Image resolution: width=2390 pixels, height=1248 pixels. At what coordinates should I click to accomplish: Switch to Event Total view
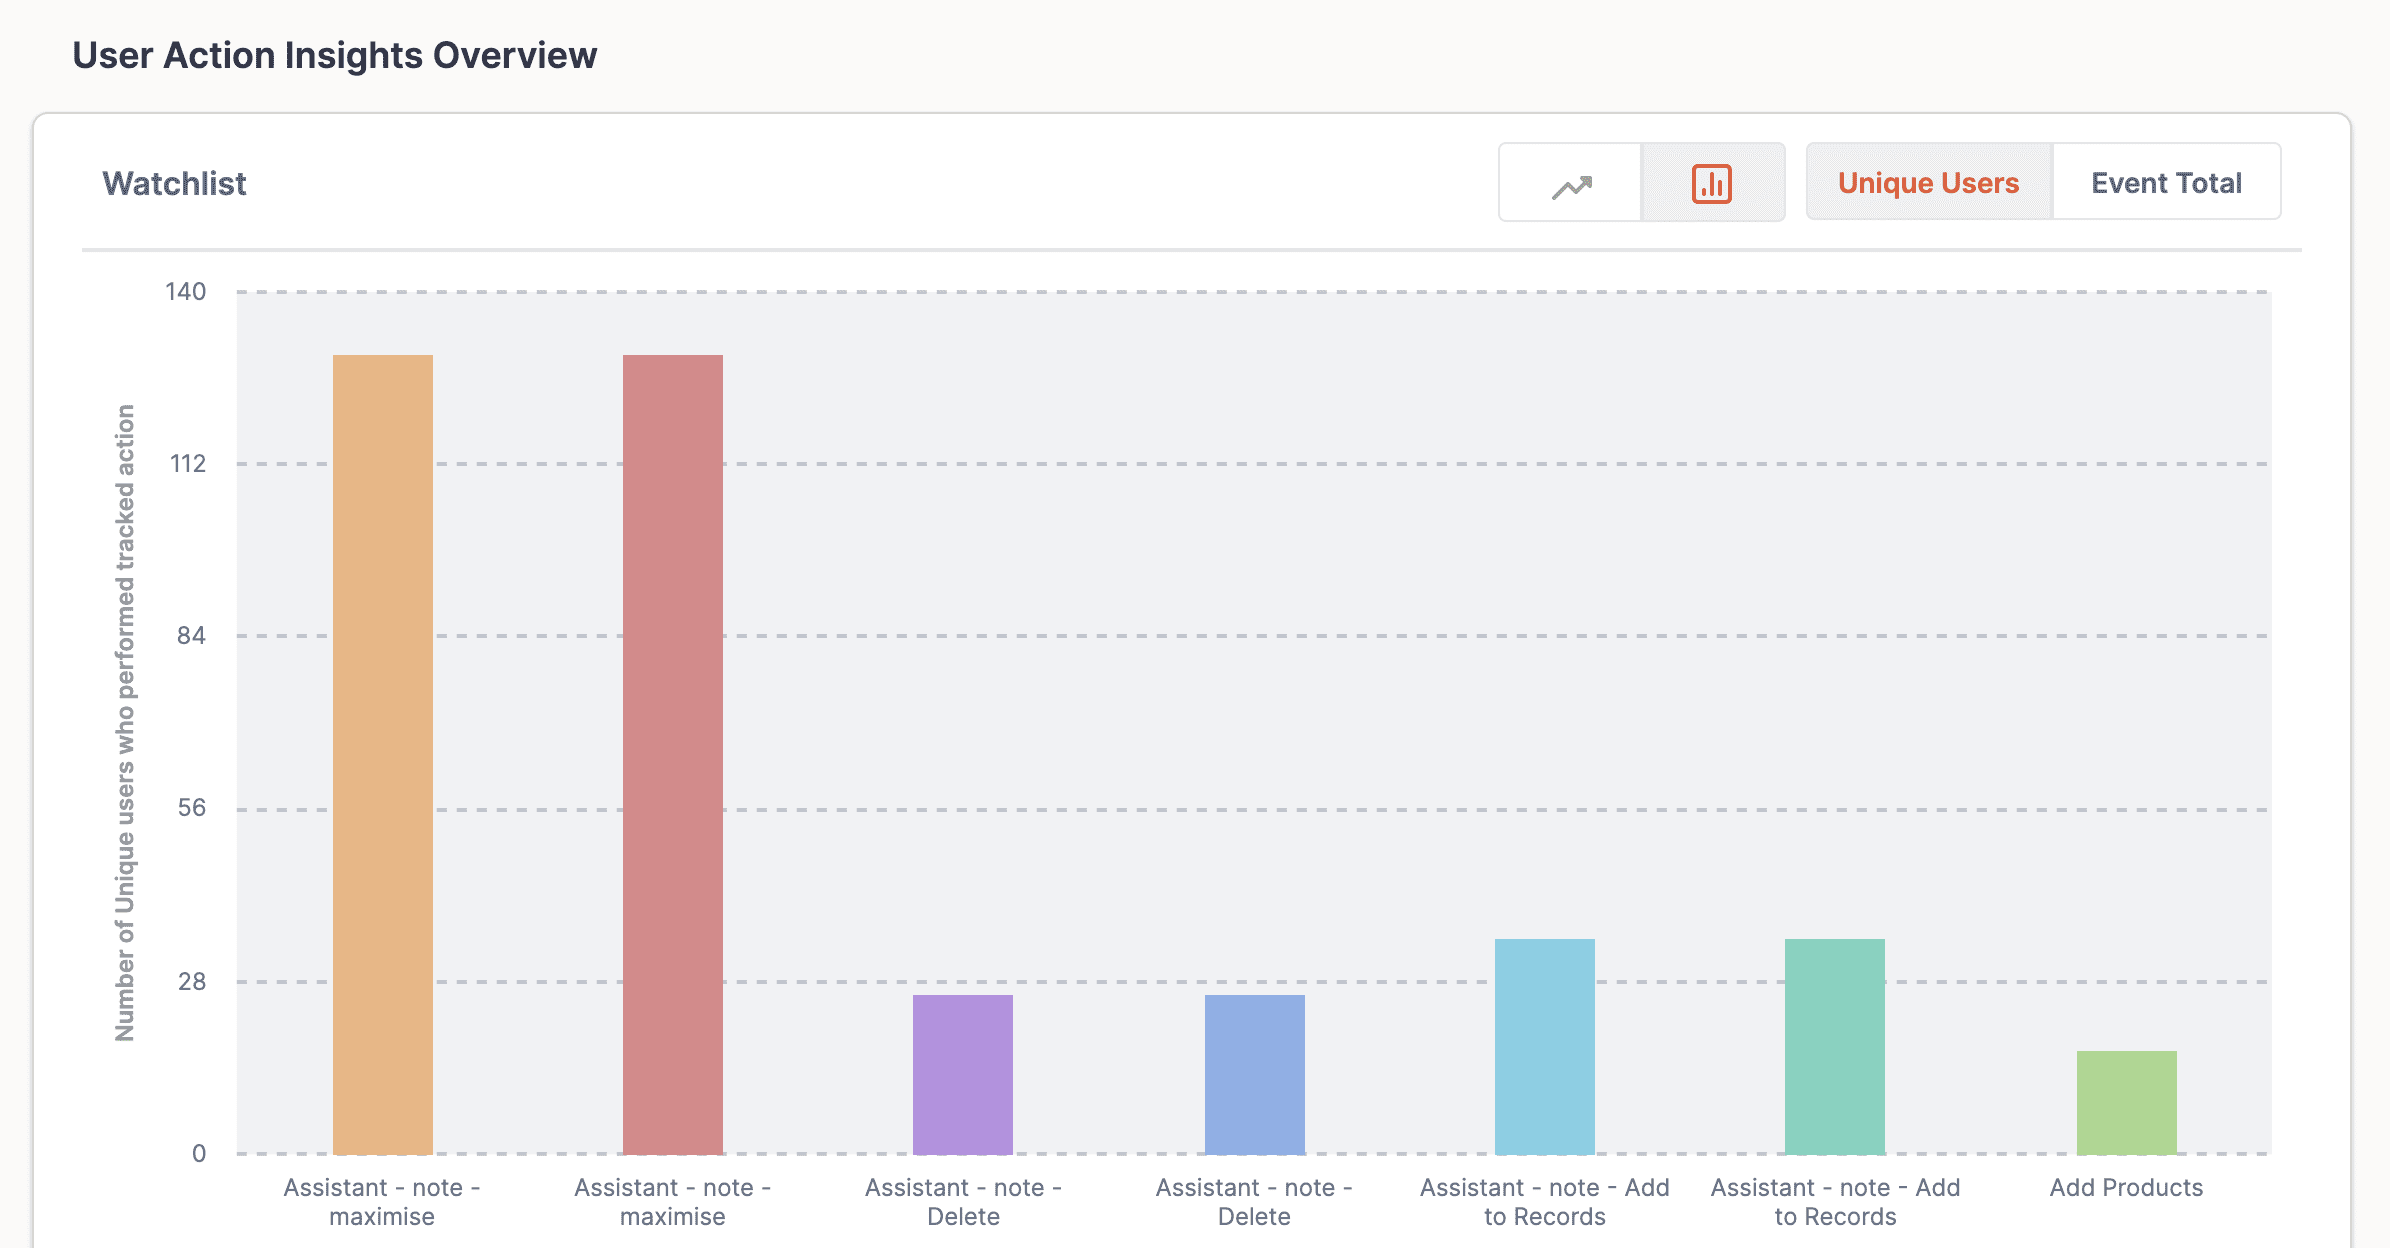pos(2166,183)
